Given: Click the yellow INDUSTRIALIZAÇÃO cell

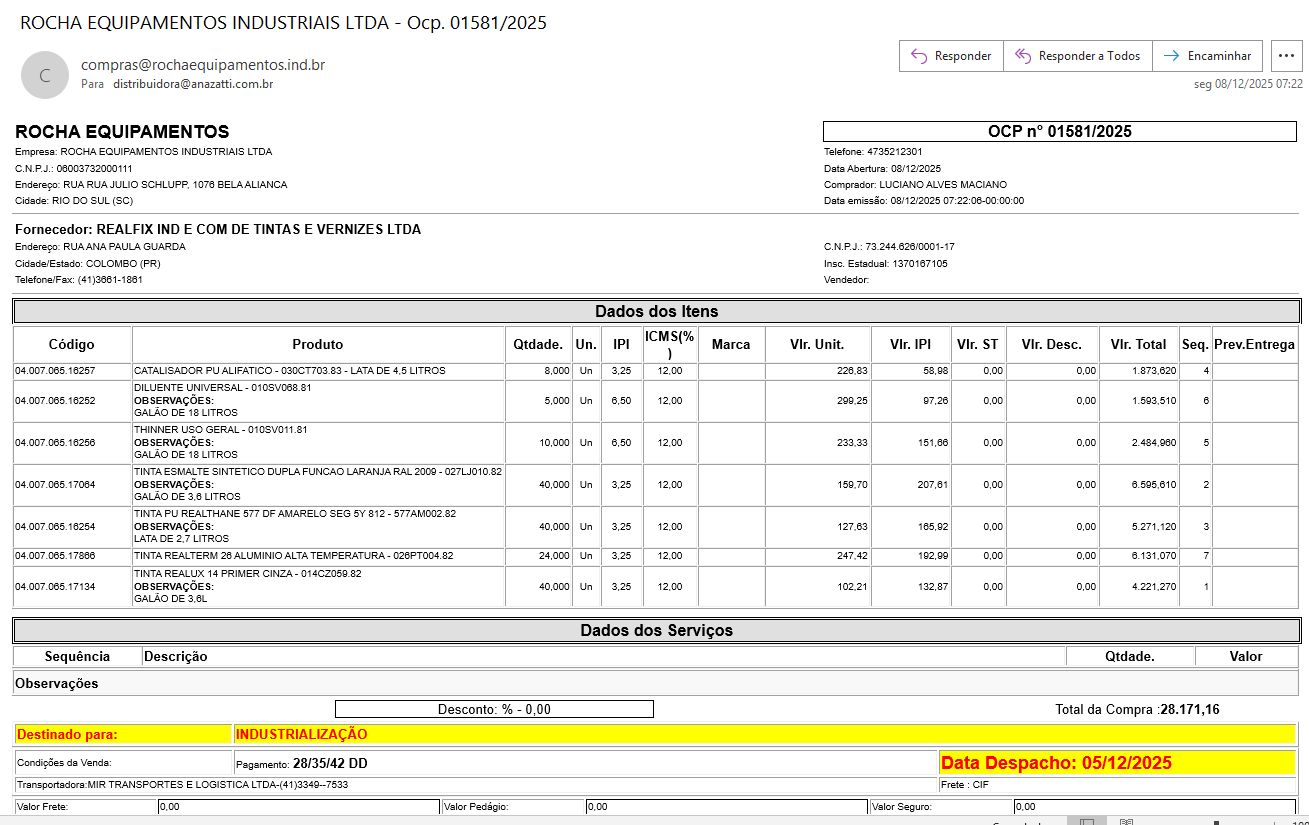Looking at the screenshot, I should pos(765,734).
